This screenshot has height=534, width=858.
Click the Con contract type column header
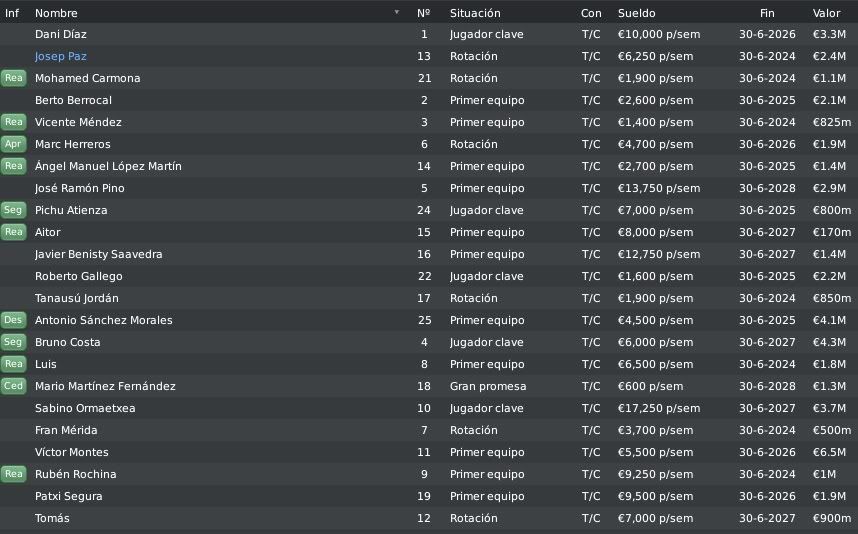click(591, 13)
